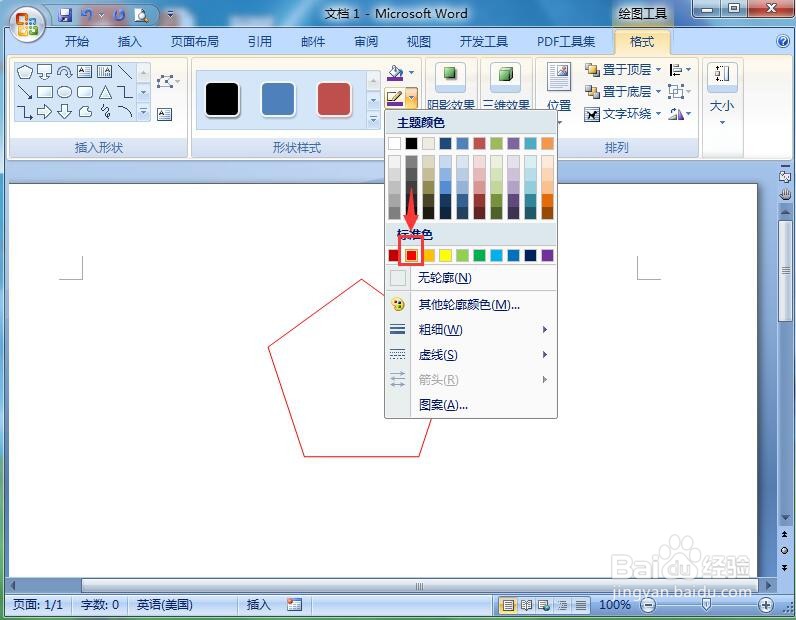Image resolution: width=796 pixels, height=620 pixels.
Task: Open the 插入 ribbon tab
Action: [x=129, y=42]
